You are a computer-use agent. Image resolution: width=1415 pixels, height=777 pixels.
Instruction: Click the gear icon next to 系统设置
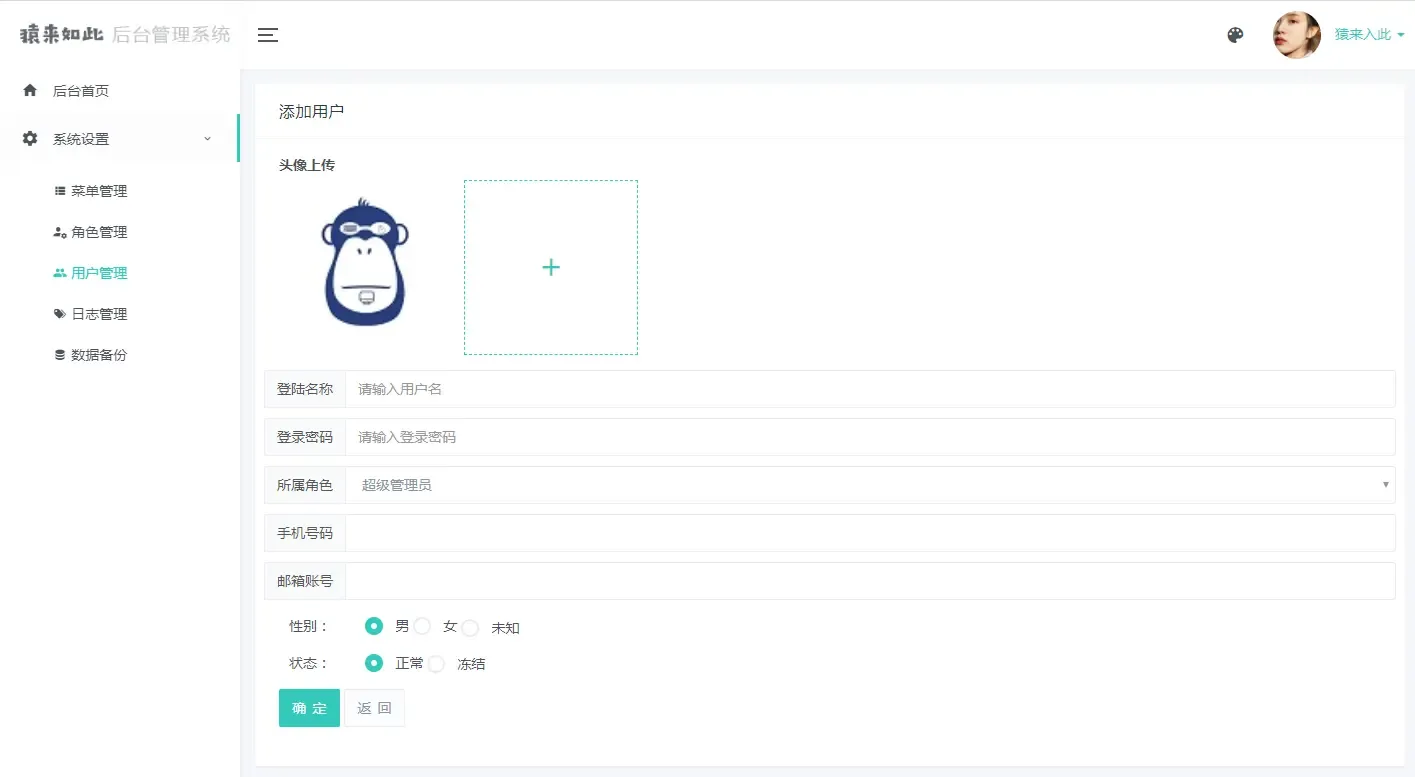(31, 140)
